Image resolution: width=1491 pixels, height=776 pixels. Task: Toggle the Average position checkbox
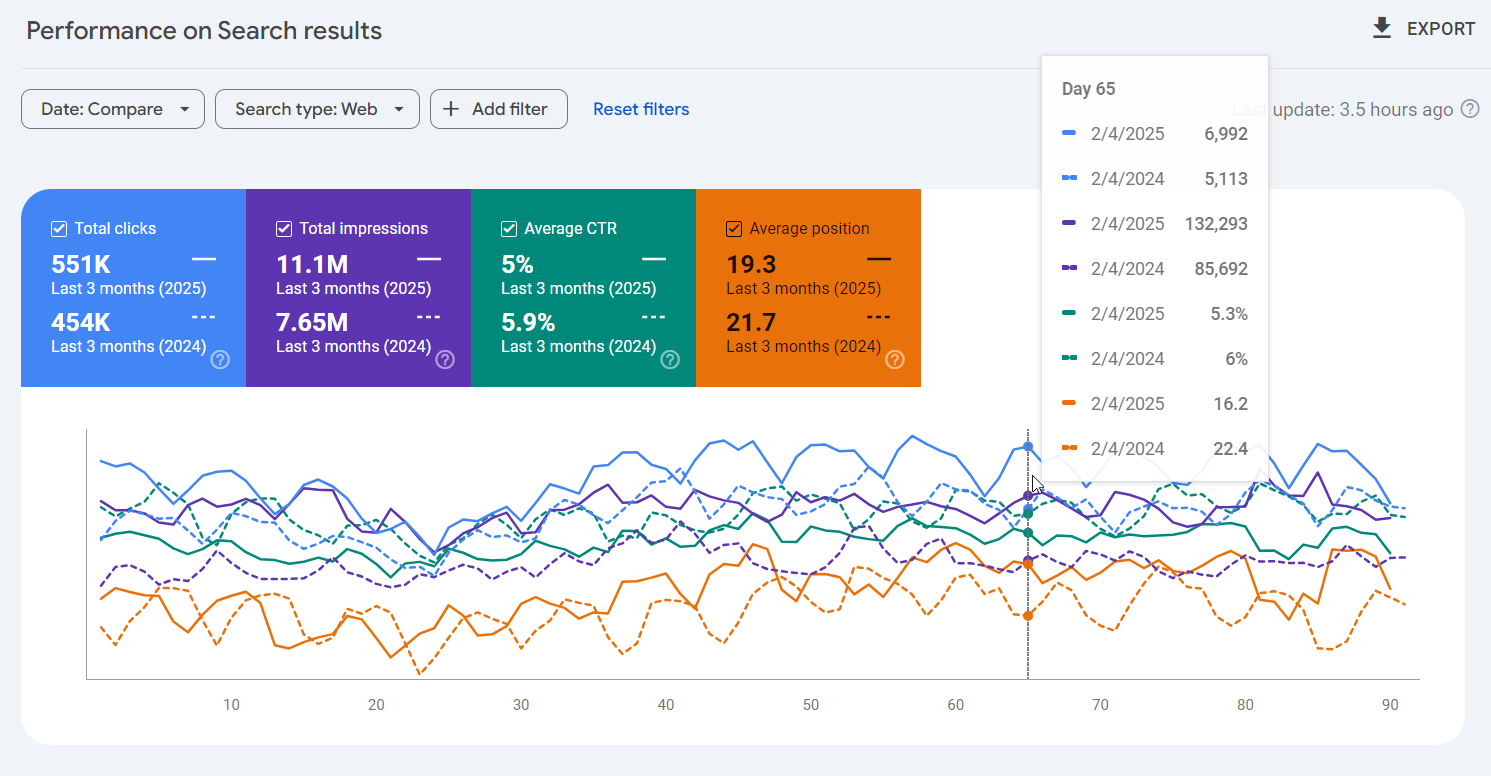pos(734,229)
